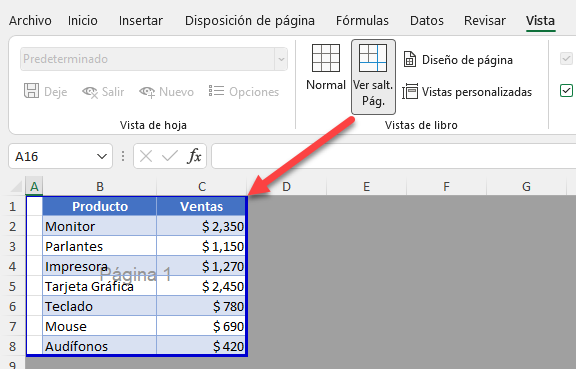Click the Deje sheet view save icon
Screen dimensions: 576x369
click(31, 91)
